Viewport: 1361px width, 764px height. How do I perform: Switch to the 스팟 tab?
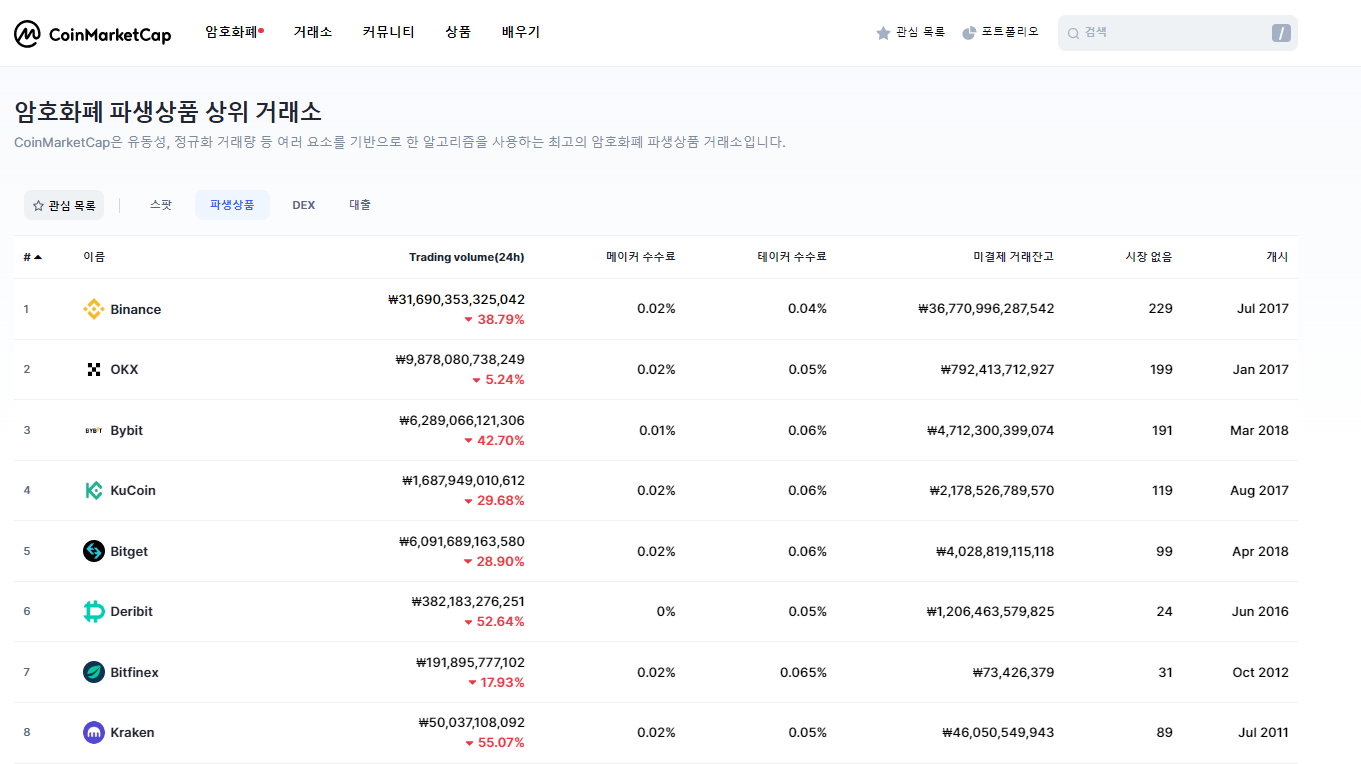pos(161,205)
